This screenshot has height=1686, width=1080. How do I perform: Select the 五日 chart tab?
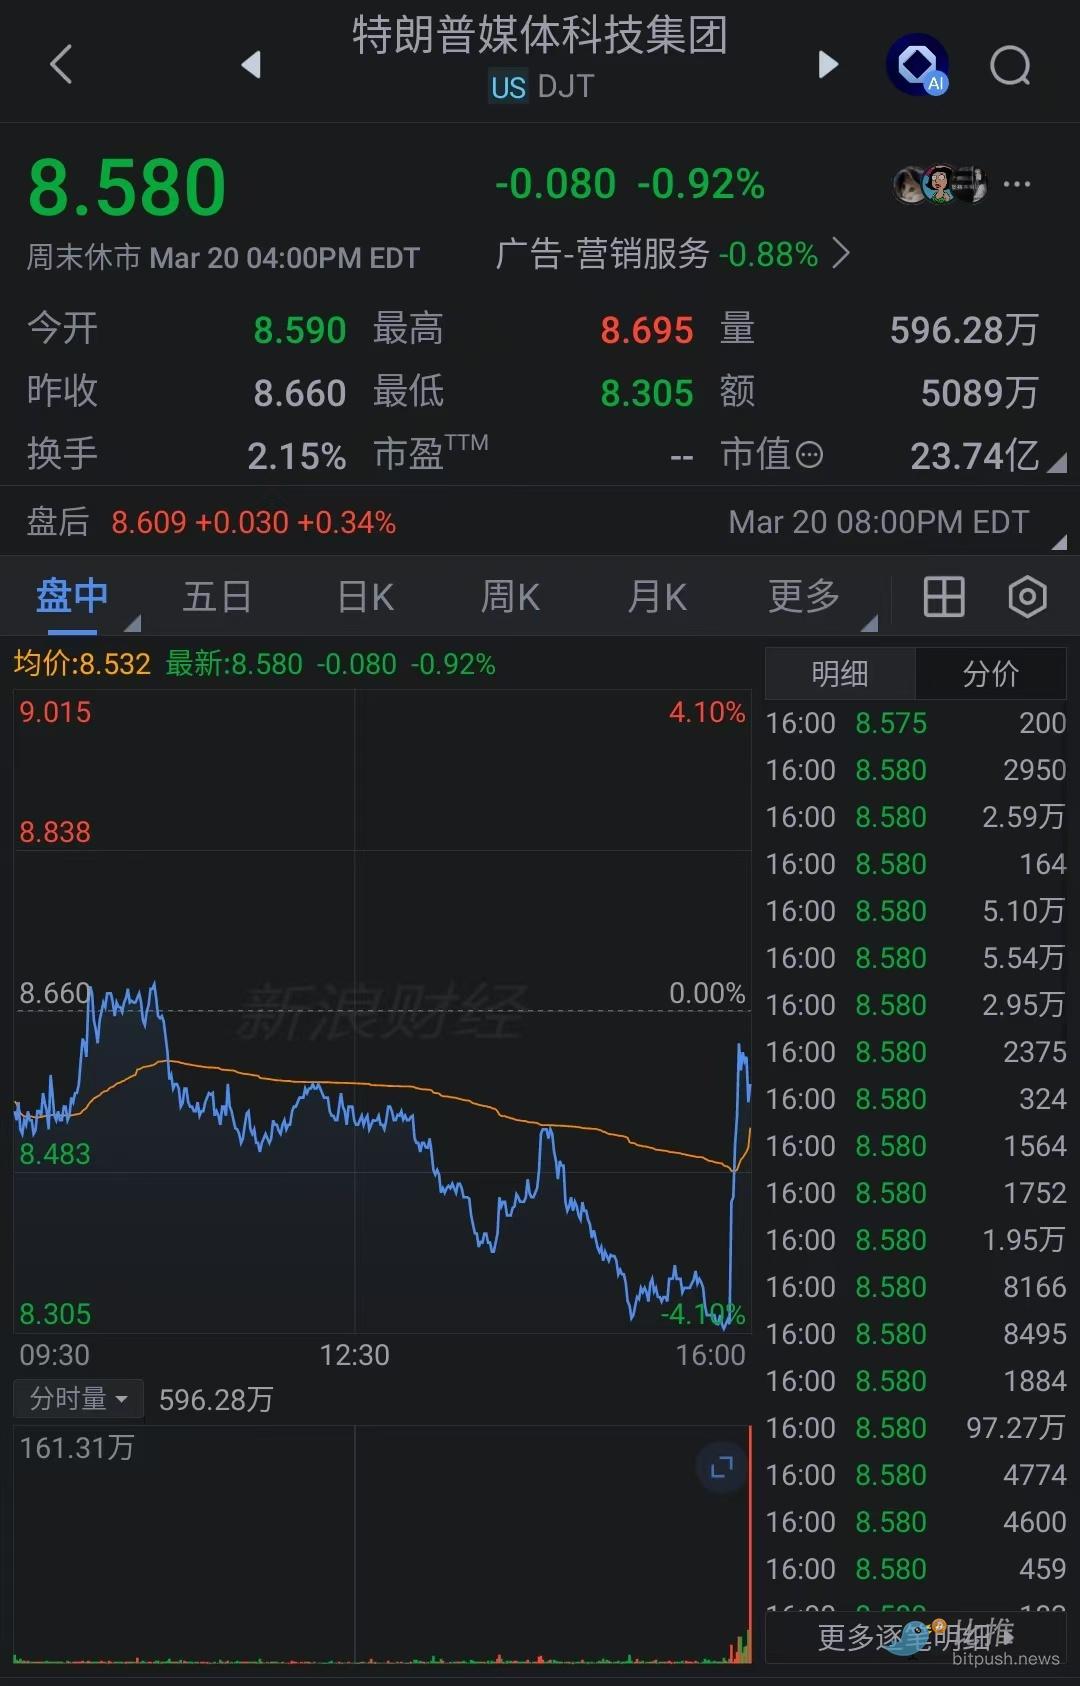point(217,597)
